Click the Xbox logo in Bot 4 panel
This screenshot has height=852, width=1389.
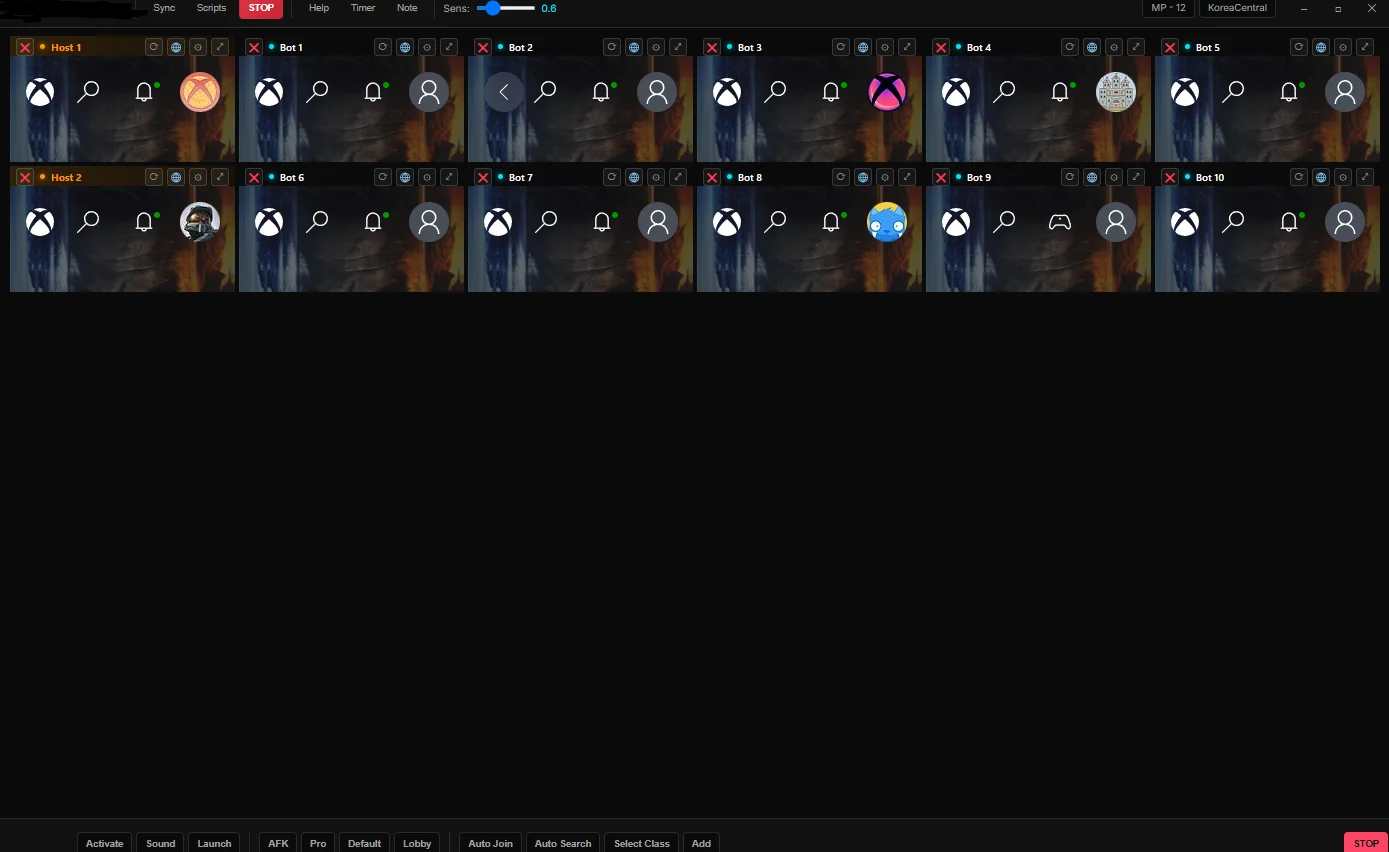click(x=956, y=92)
